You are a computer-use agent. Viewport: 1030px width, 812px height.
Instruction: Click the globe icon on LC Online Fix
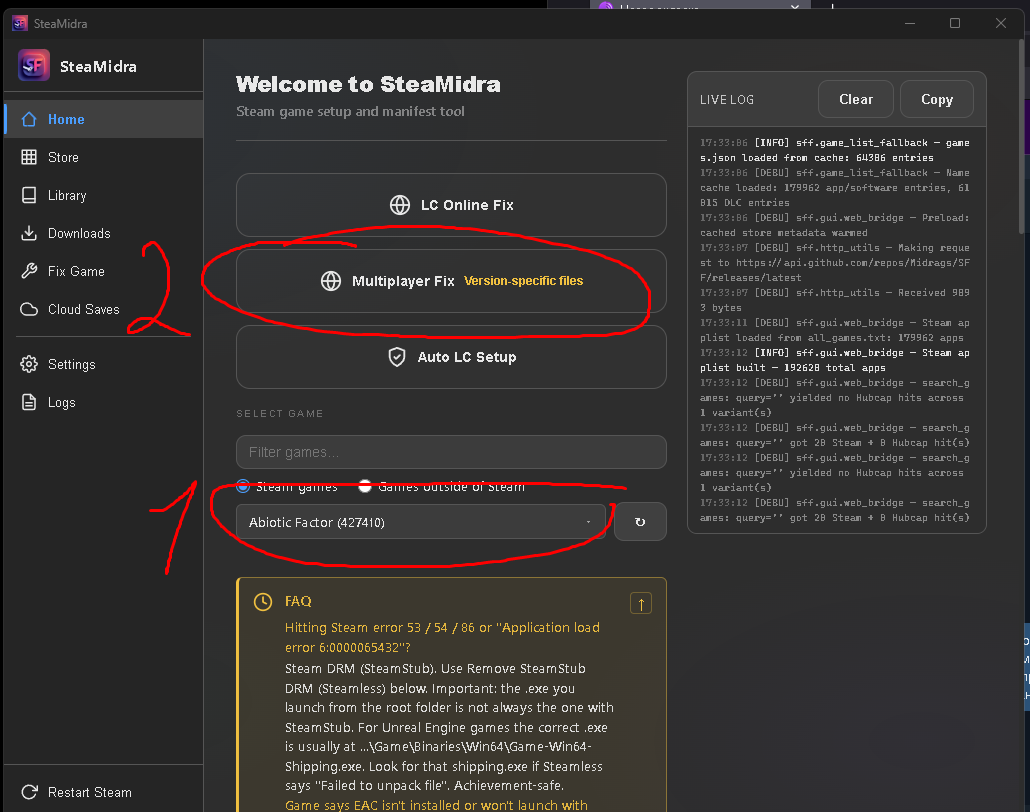(x=399, y=205)
